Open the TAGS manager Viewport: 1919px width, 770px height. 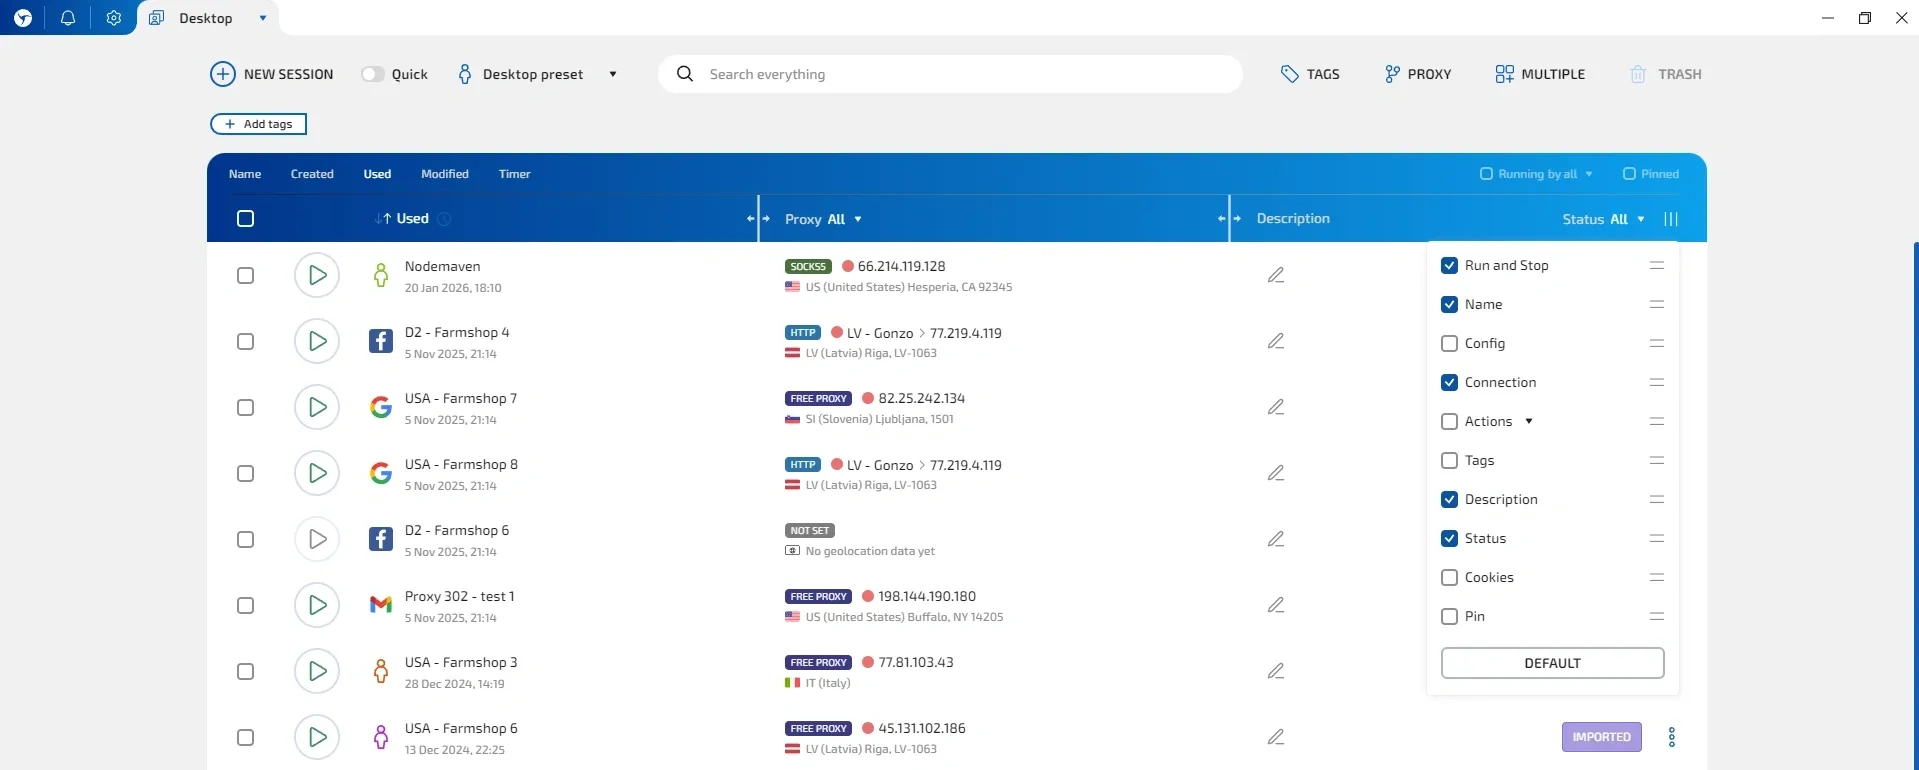click(1310, 74)
